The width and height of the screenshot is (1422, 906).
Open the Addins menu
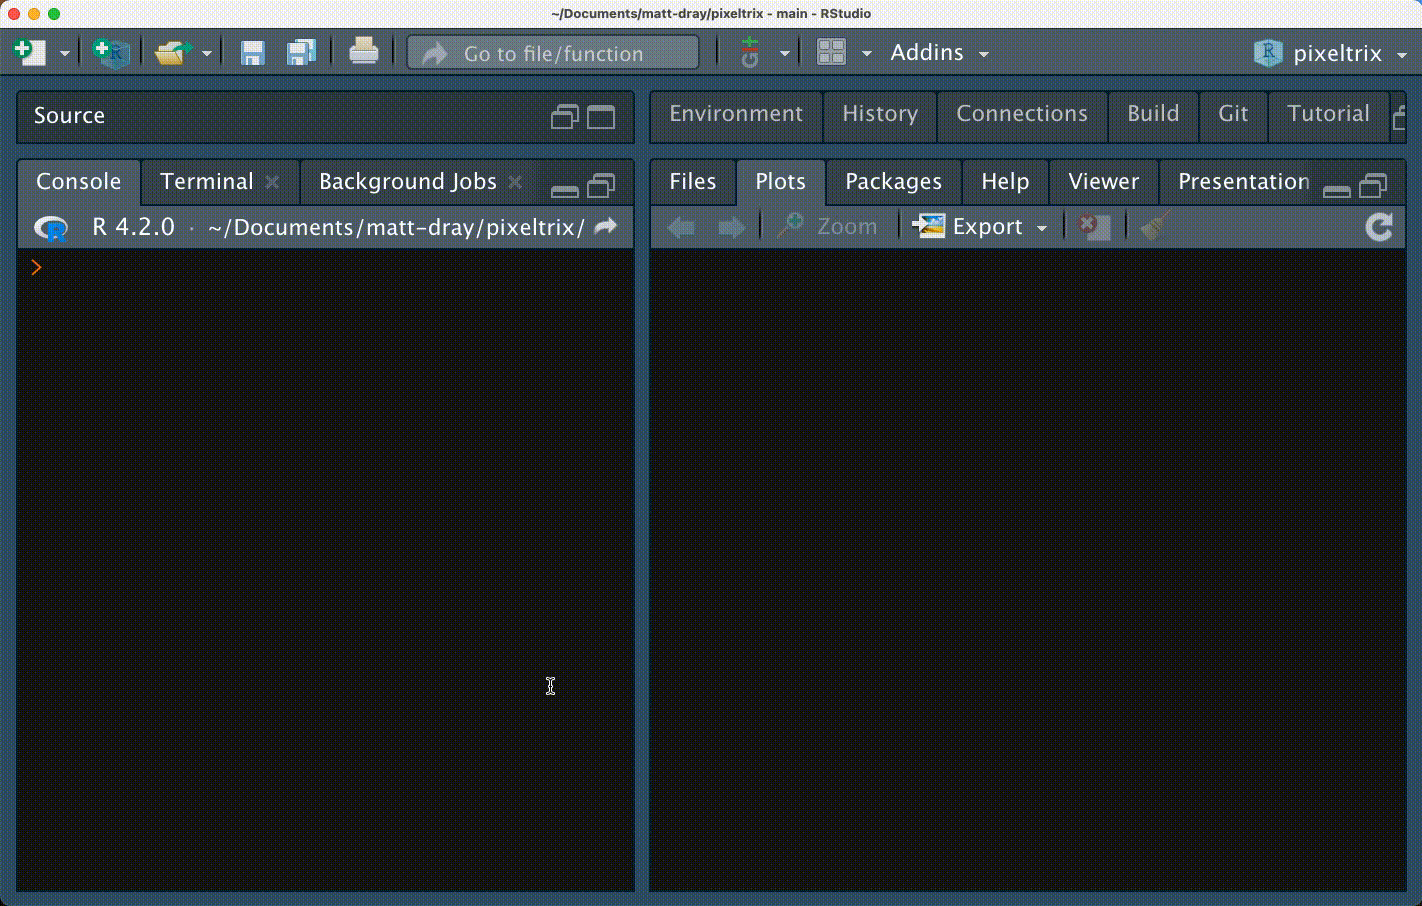coord(927,51)
